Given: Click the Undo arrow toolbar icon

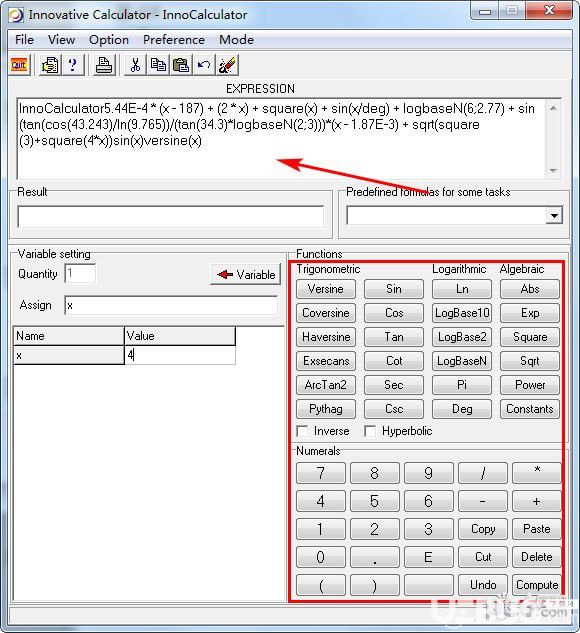Looking at the screenshot, I should (x=204, y=65).
